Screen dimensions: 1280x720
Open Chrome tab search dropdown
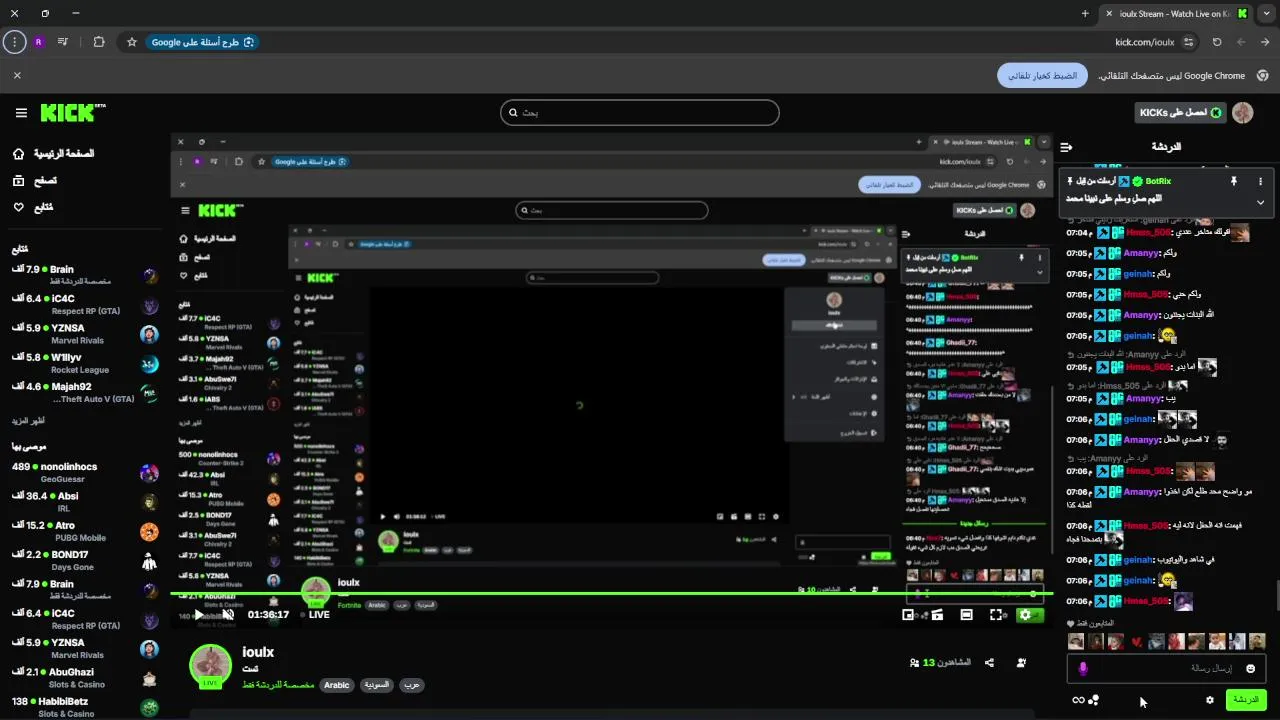click(x=1266, y=14)
